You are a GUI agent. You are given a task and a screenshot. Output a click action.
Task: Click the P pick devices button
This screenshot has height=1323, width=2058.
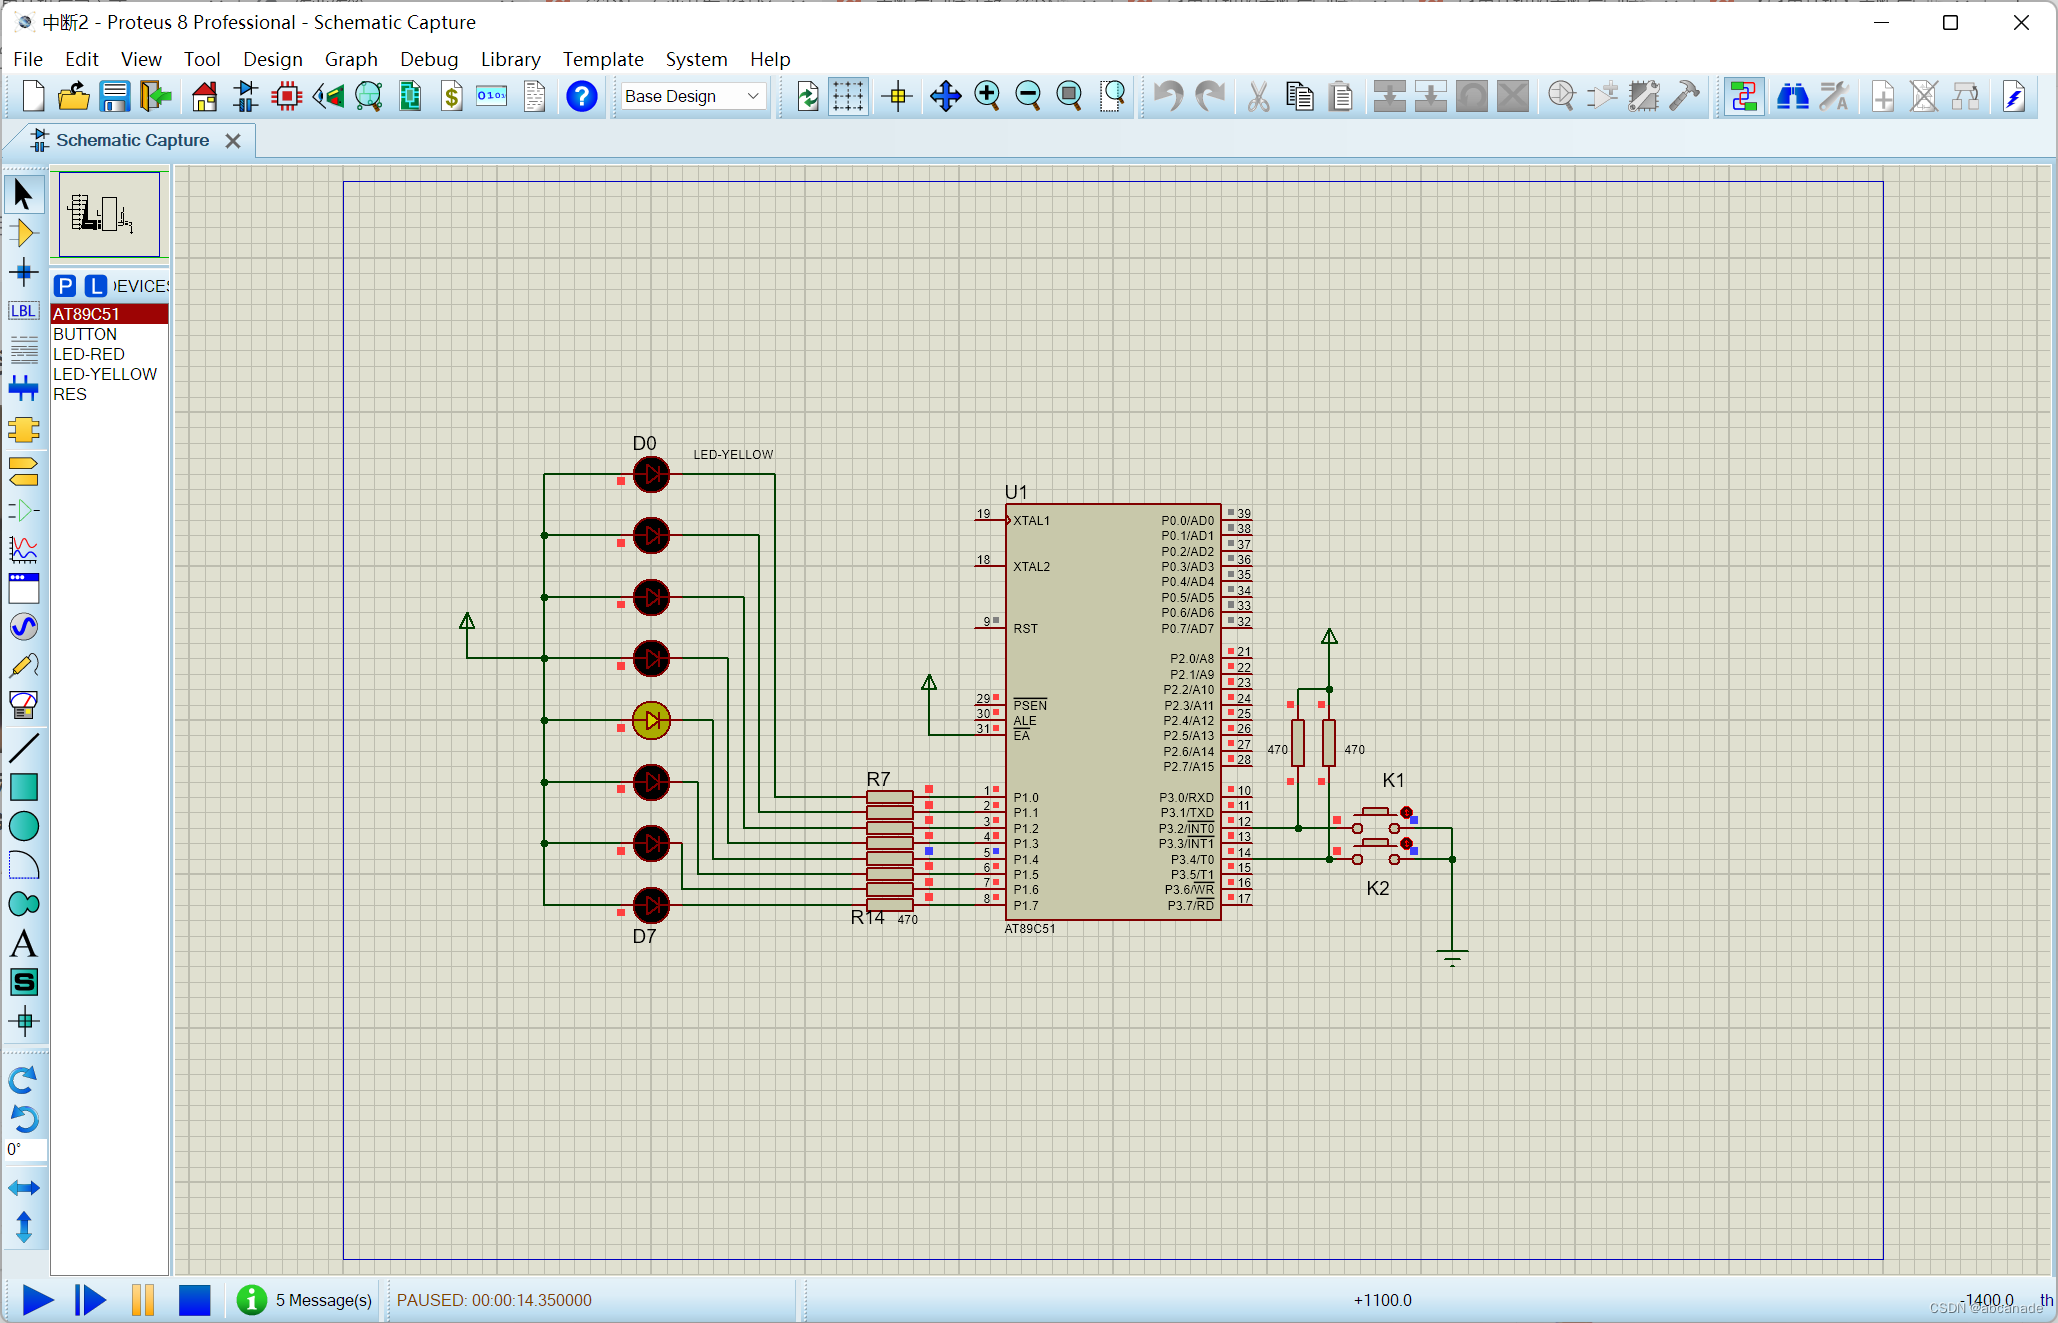click(65, 286)
